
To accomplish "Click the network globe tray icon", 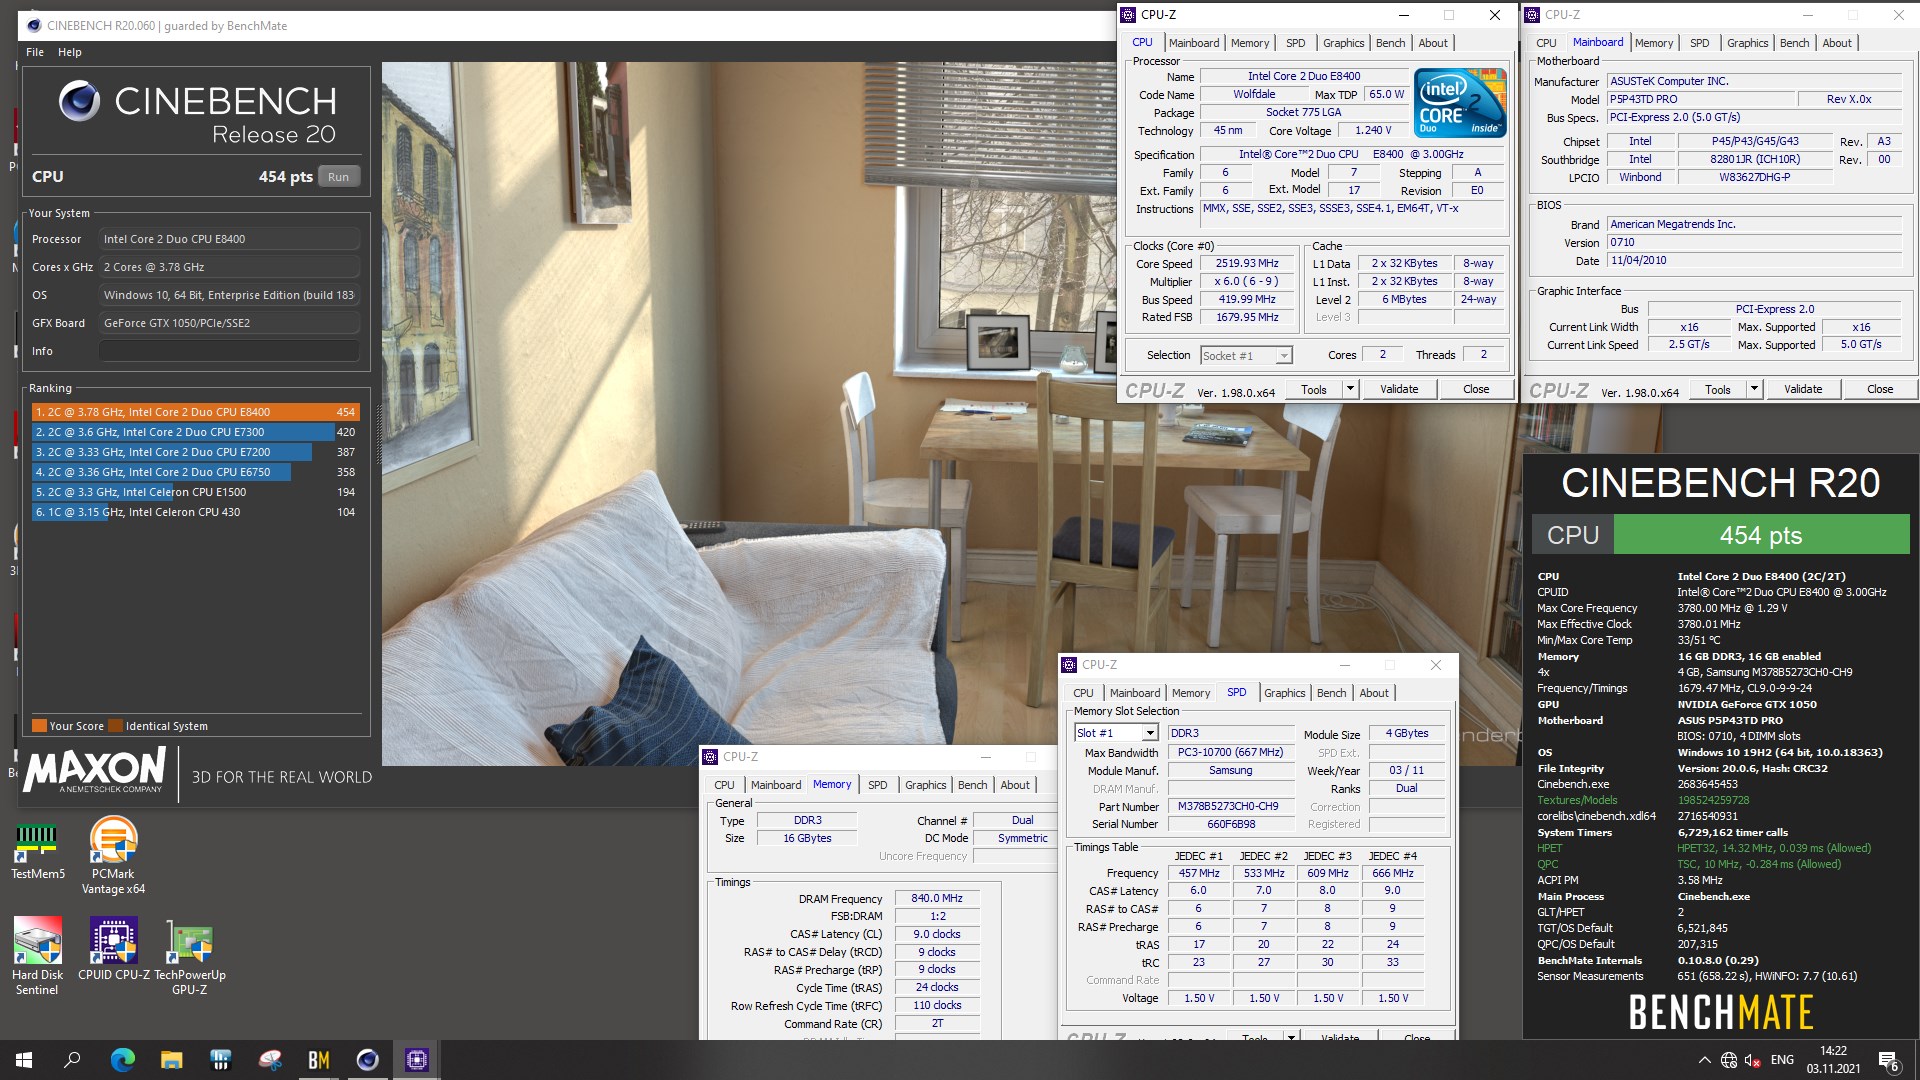I will coord(1729,1060).
